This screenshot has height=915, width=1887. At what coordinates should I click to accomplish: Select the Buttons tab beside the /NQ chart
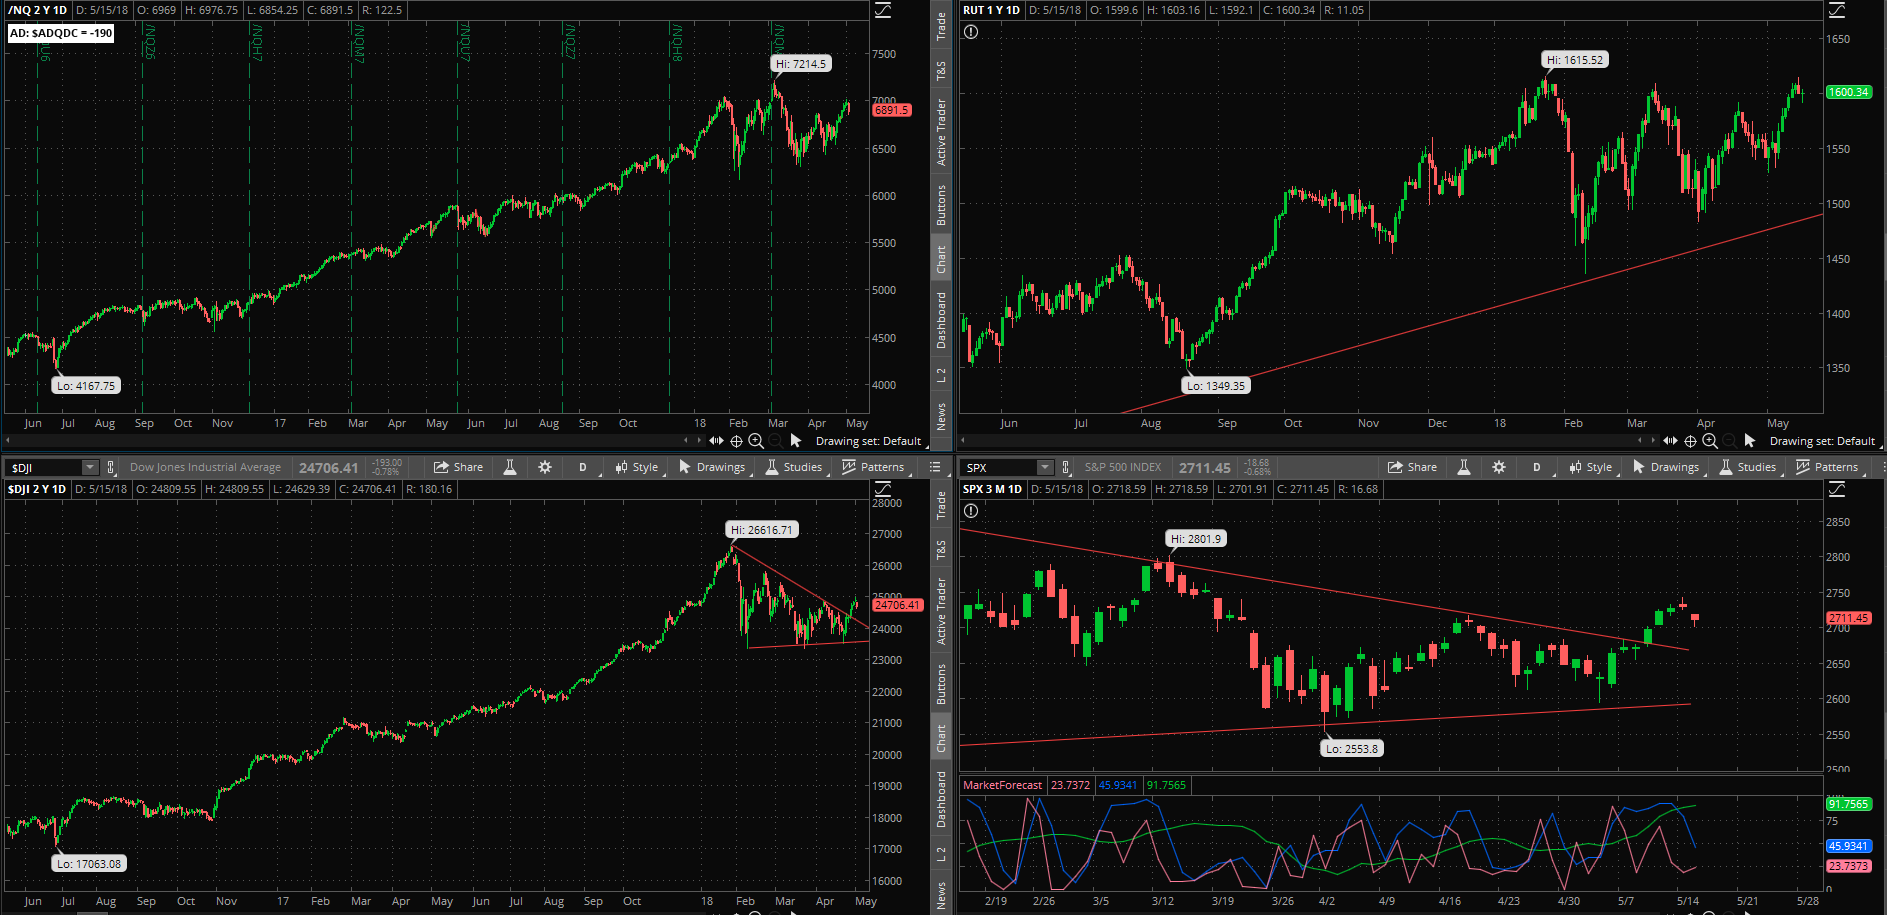pyautogui.click(x=941, y=204)
